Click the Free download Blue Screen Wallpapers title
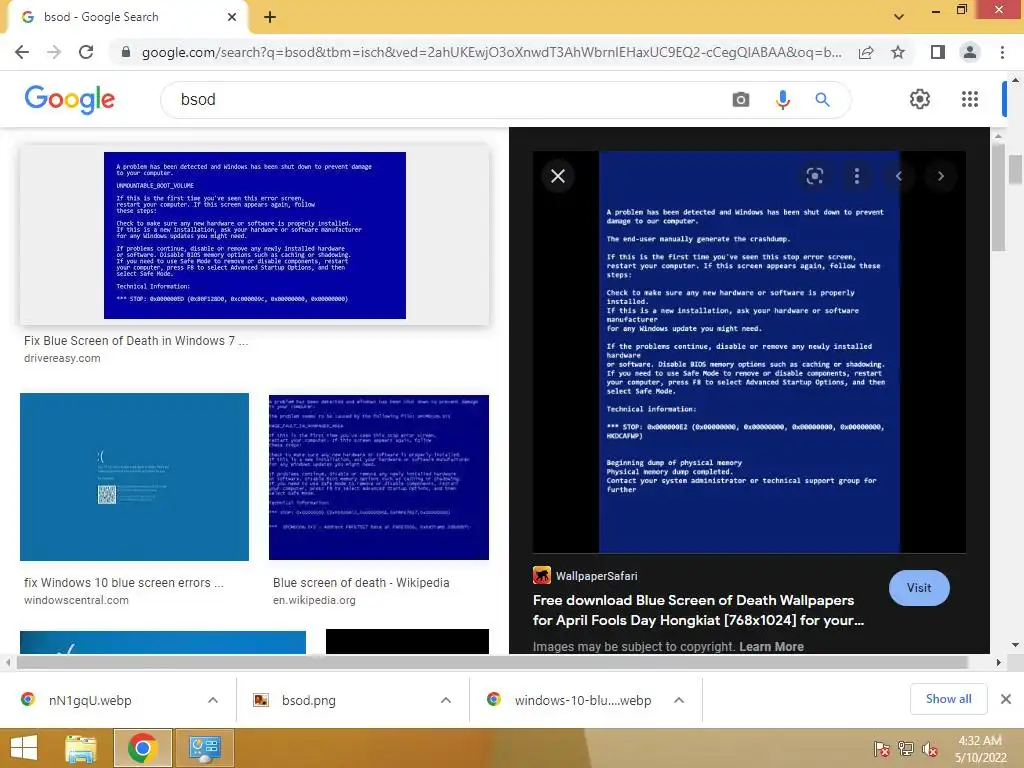The width and height of the screenshot is (1024, 768). pyautogui.click(x=698, y=610)
